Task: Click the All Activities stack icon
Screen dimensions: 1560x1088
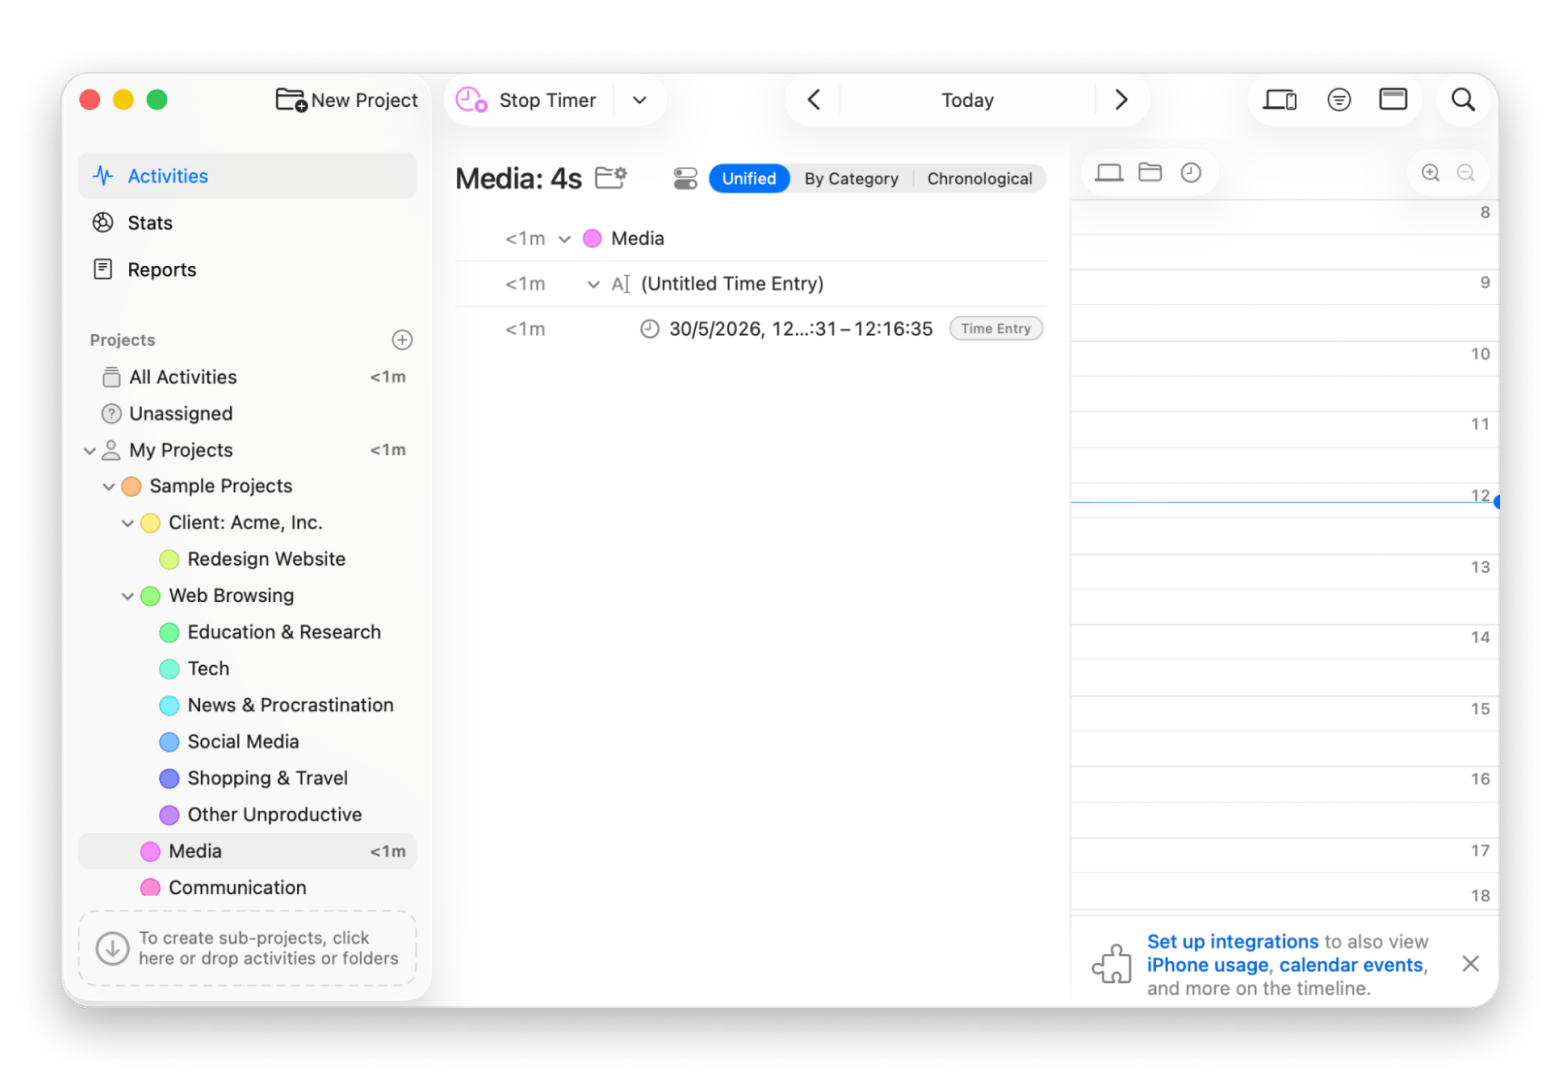Action: (x=112, y=377)
